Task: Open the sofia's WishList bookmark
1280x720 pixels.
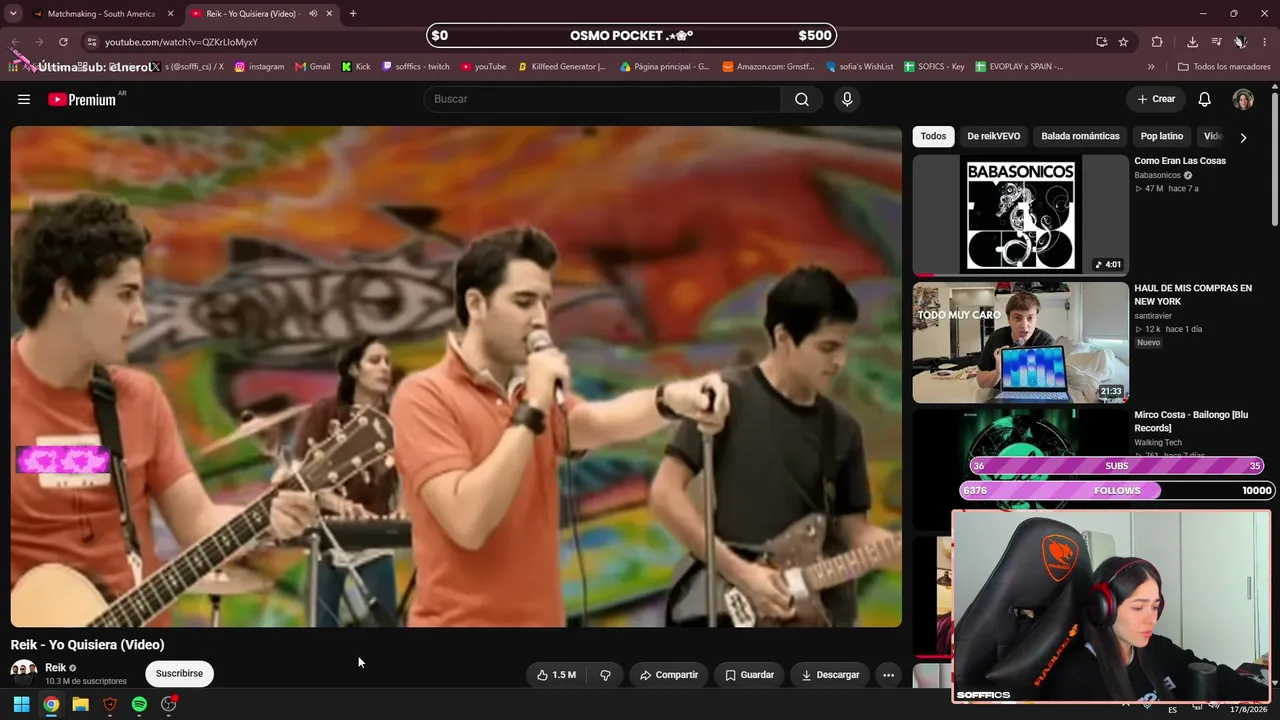Action: [860, 67]
